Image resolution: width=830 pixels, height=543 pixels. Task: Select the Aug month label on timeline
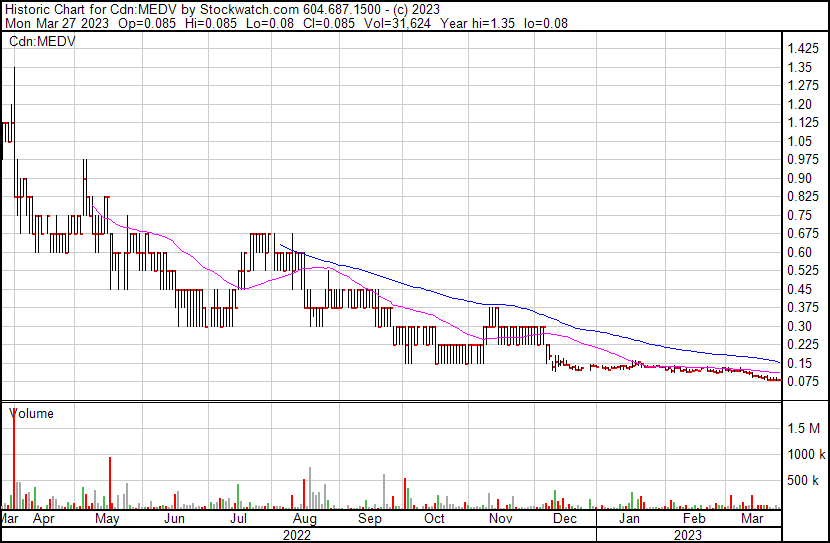tap(305, 519)
